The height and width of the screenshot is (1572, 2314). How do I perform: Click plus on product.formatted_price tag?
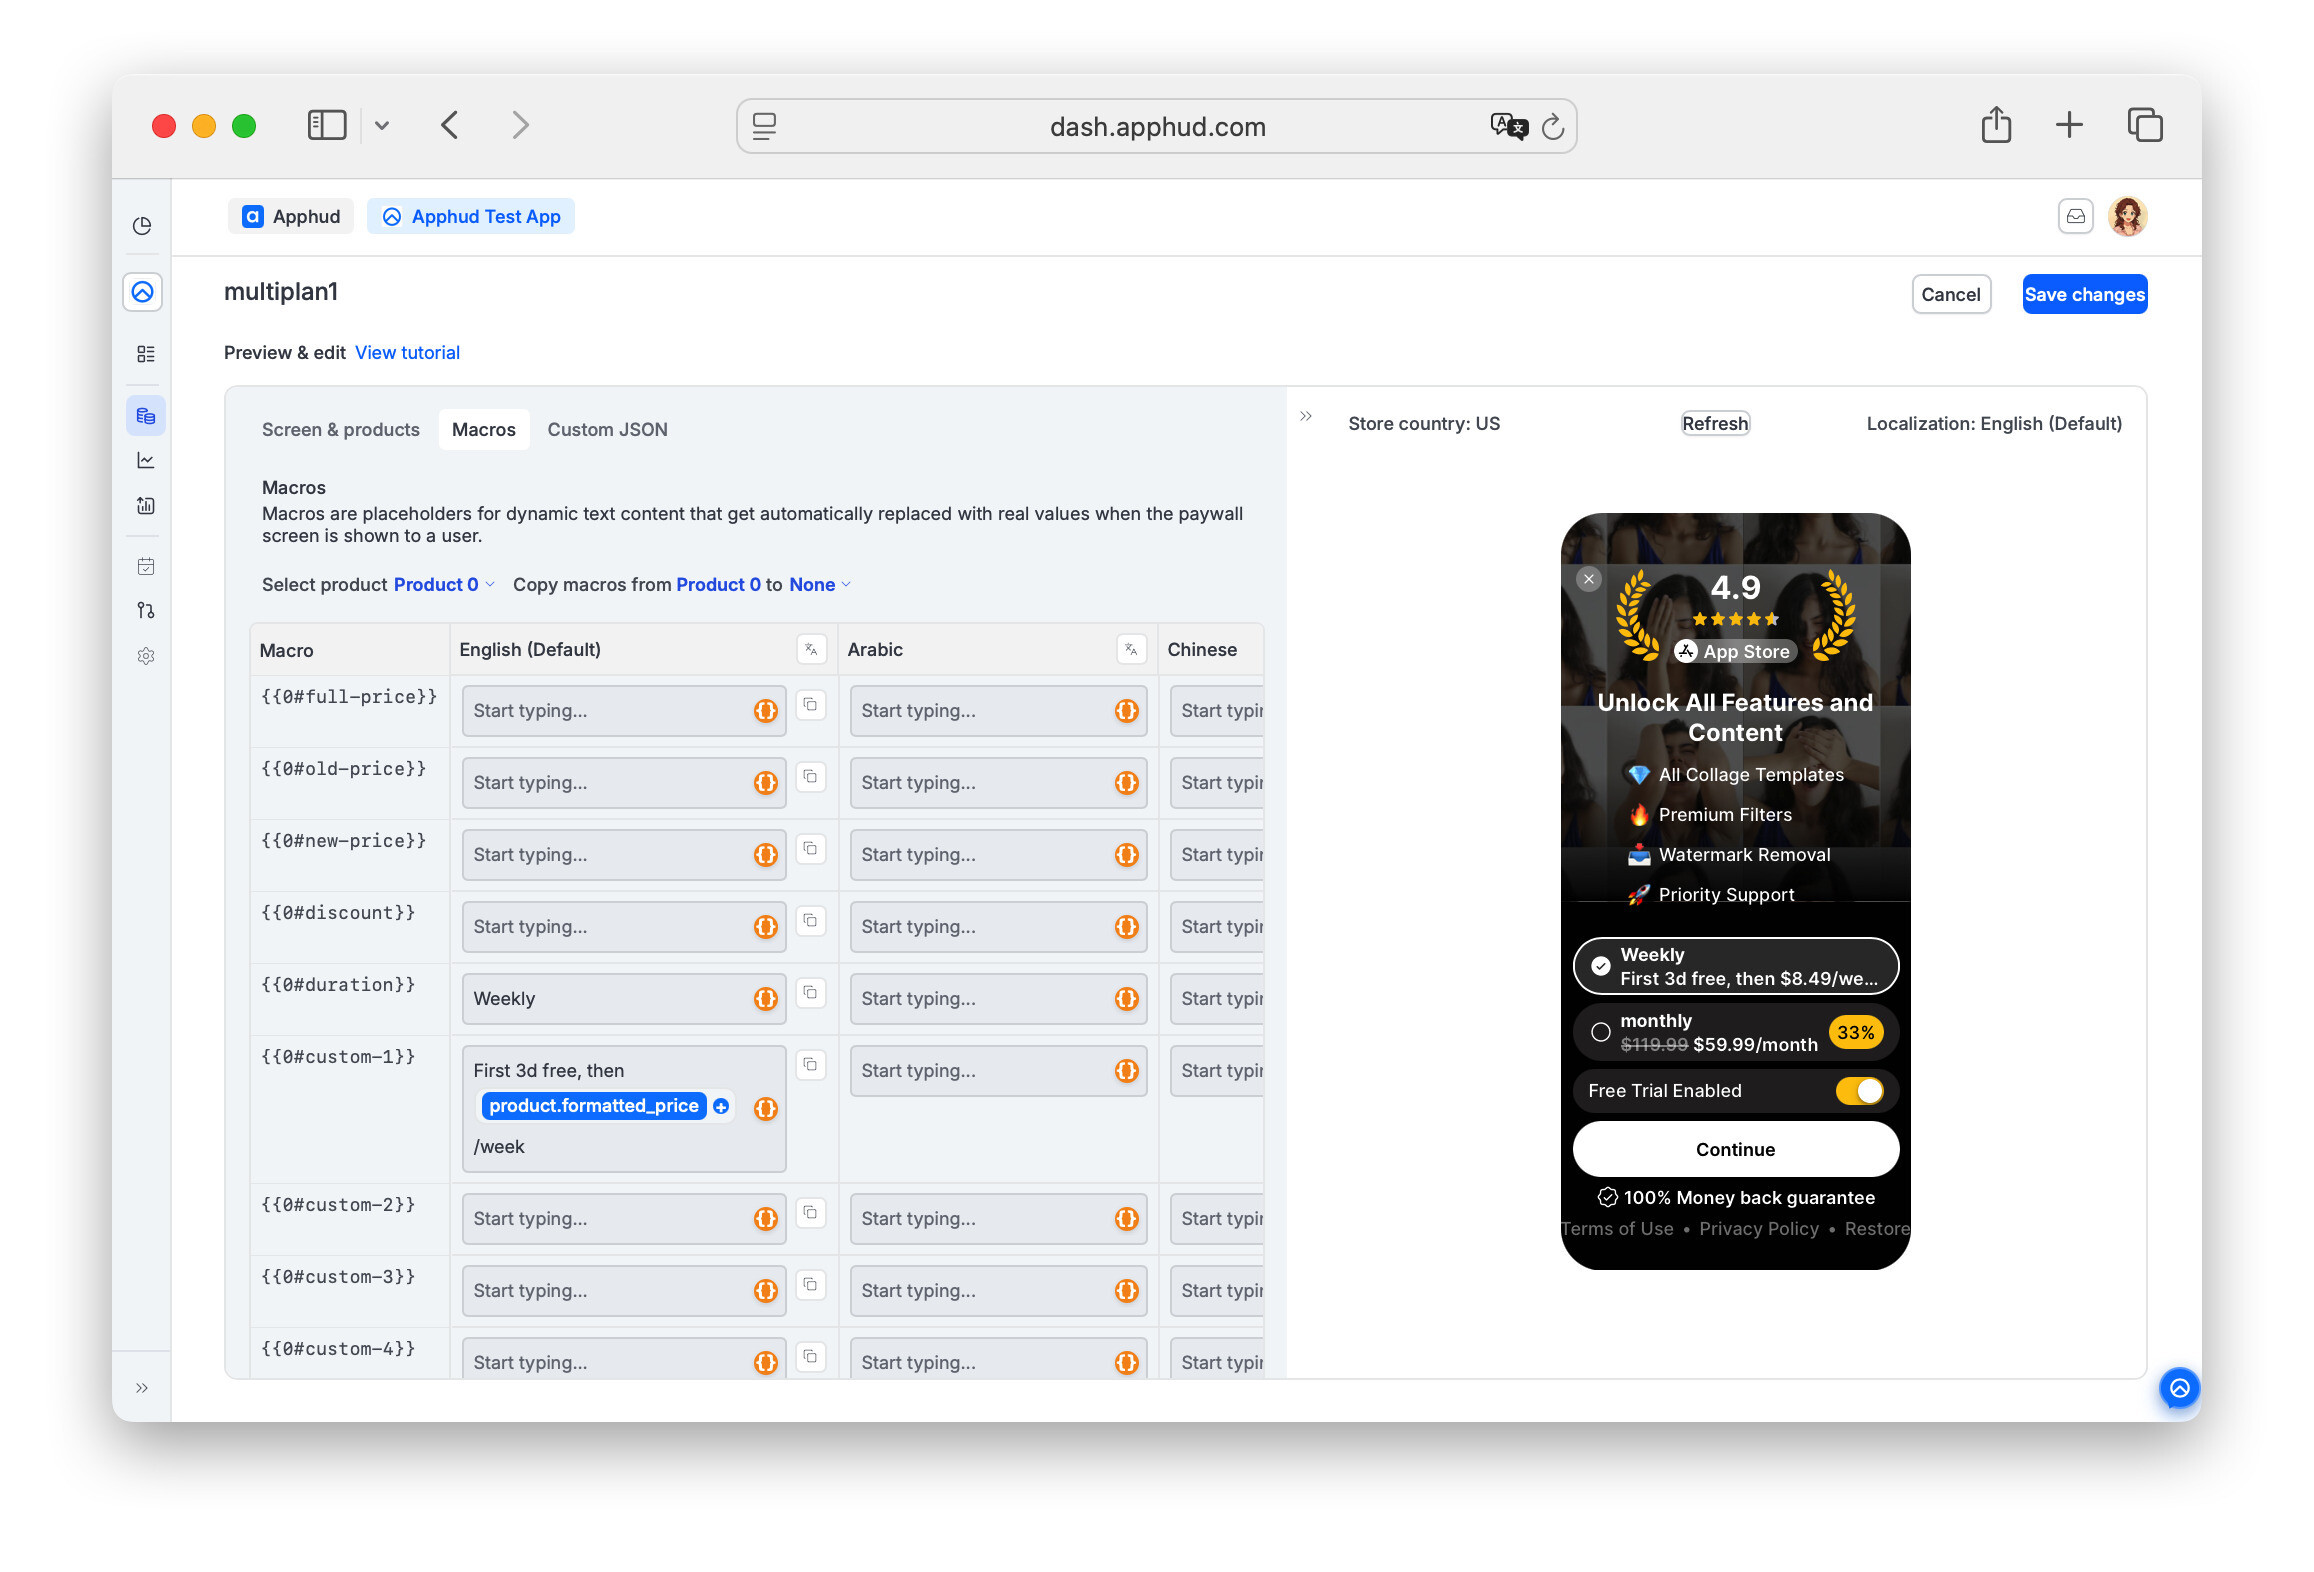pos(721,1106)
